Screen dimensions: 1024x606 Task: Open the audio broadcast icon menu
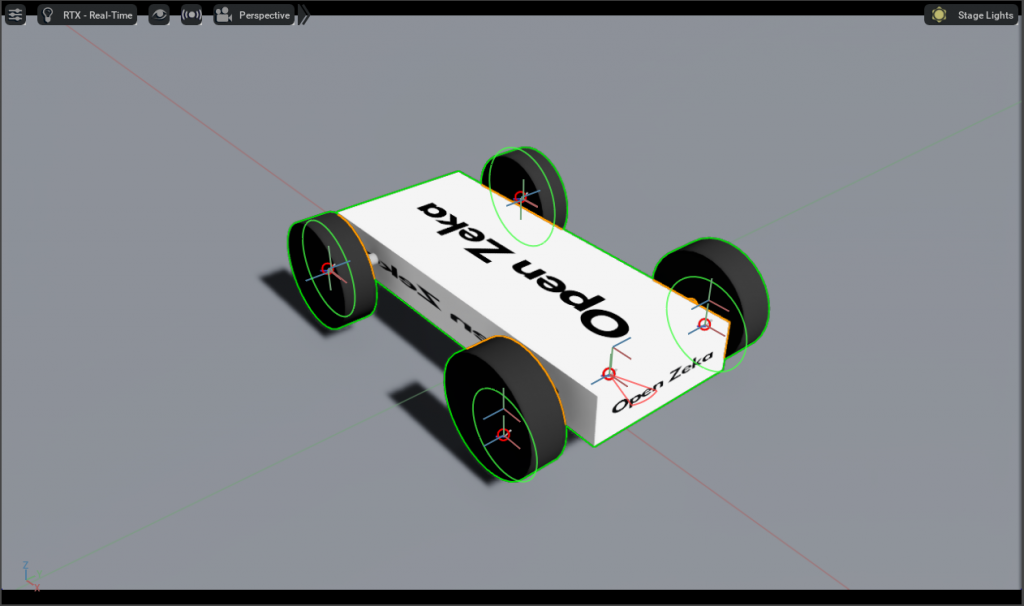point(191,14)
